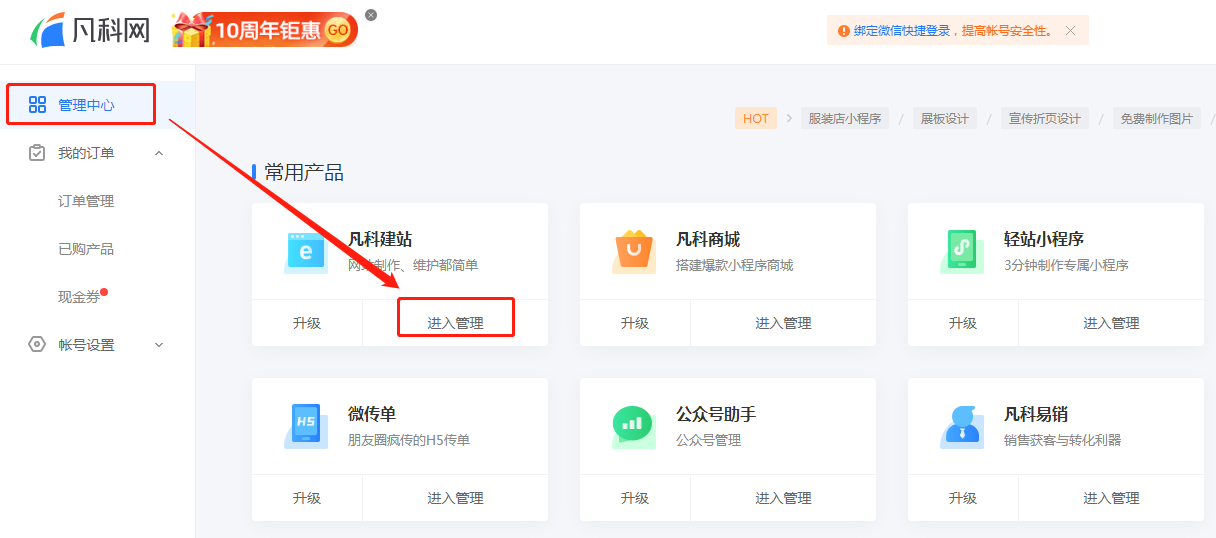Click the 凡科建站 product title

[x=380, y=240]
